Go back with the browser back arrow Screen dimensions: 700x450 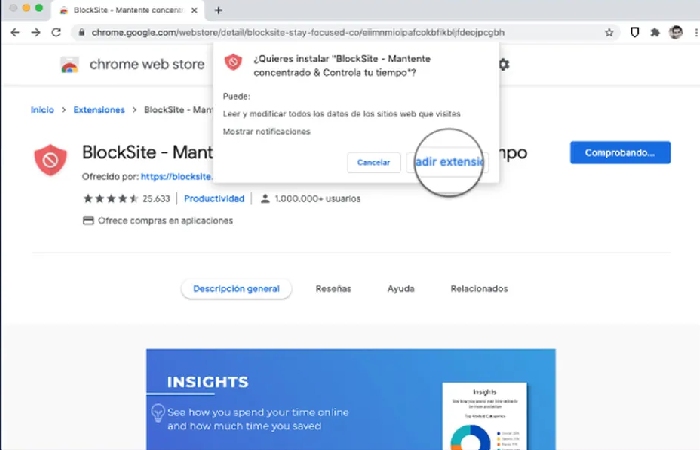pyautogui.click(x=15, y=32)
